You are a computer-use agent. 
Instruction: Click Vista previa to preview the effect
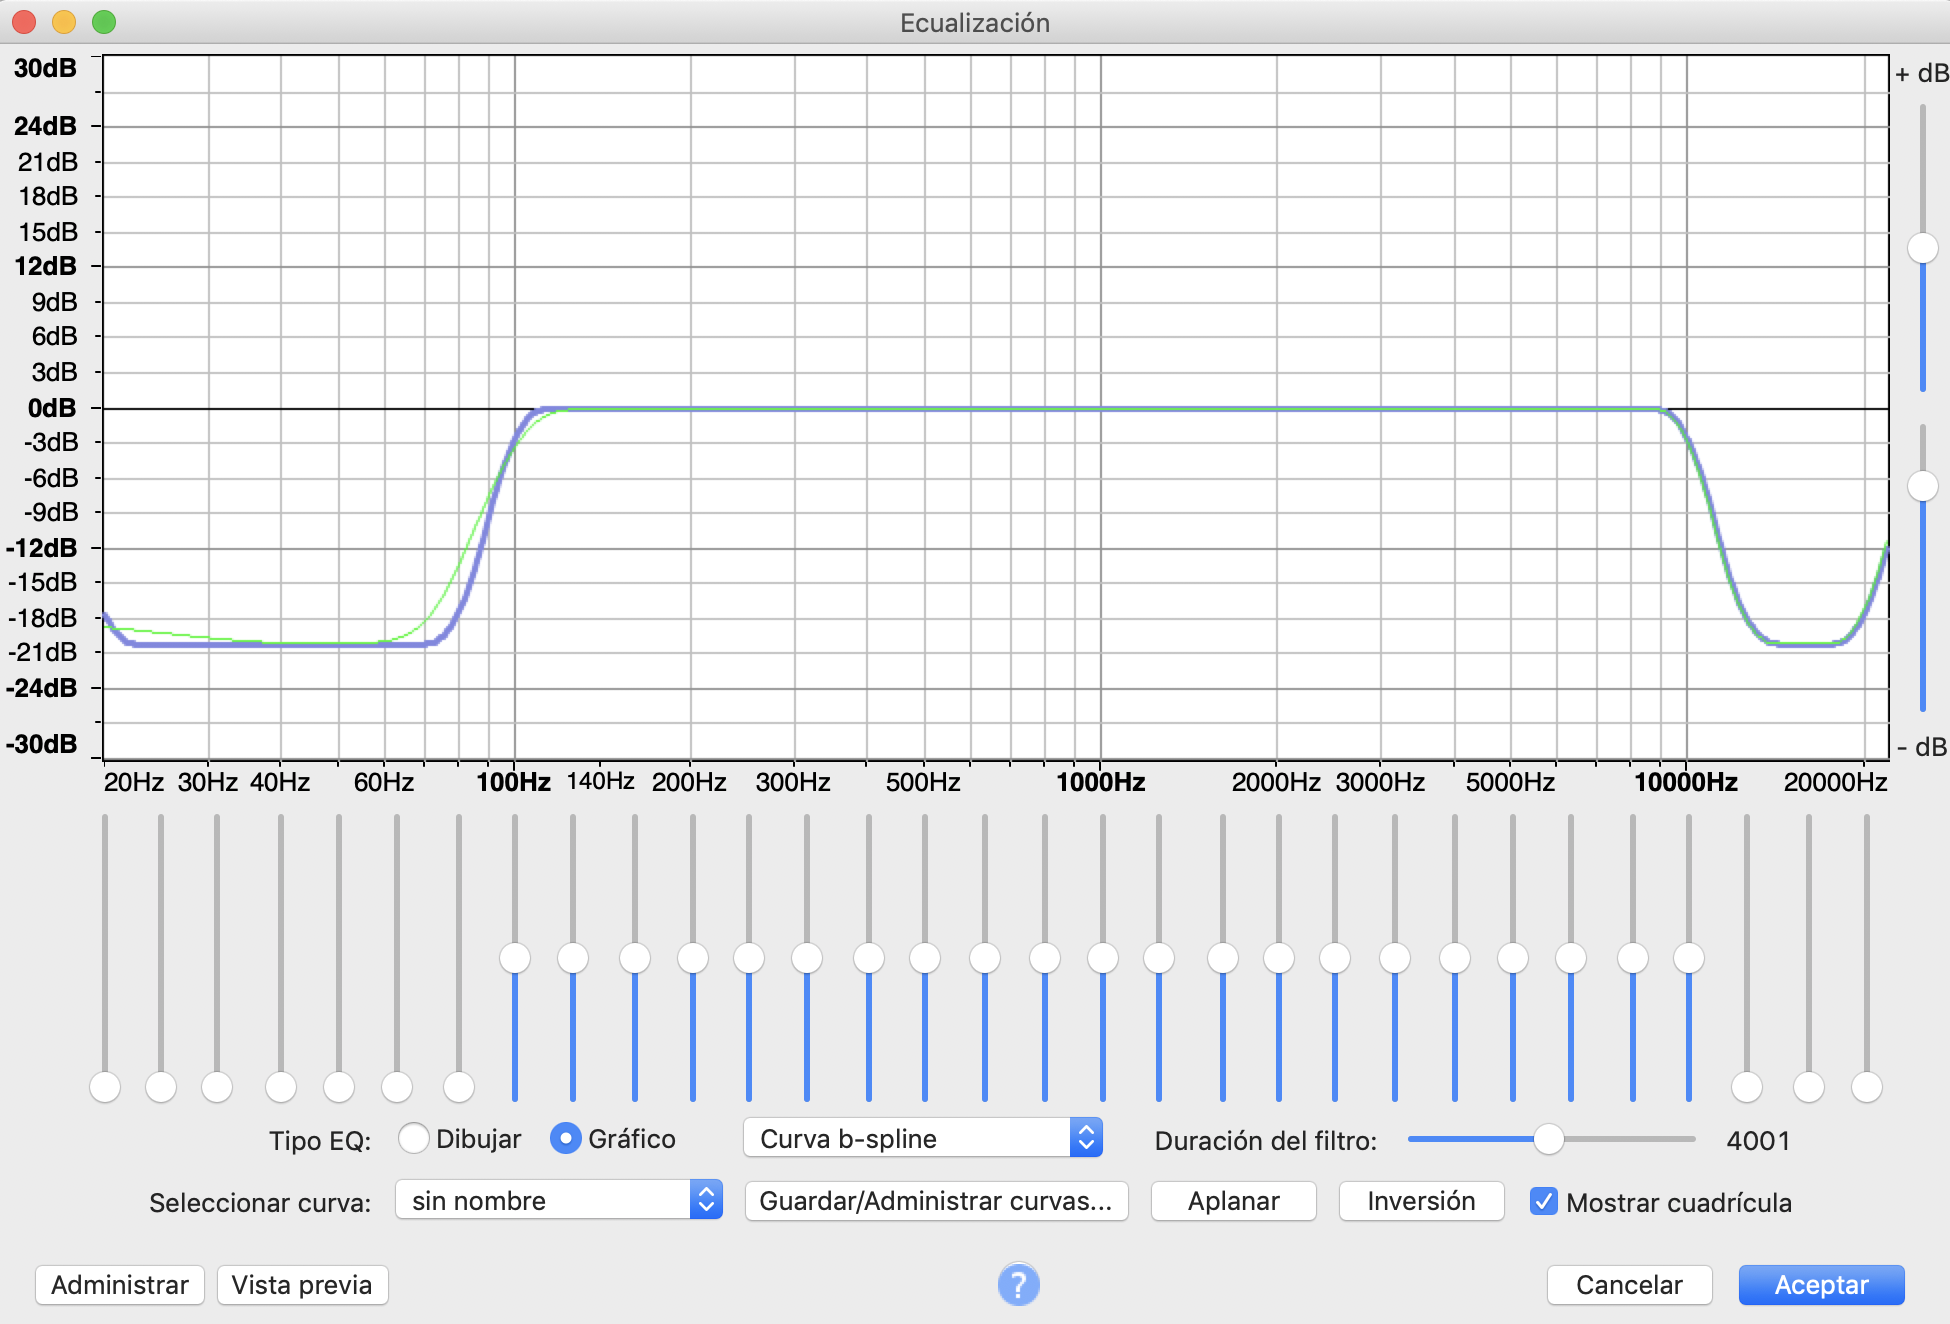pyautogui.click(x=302, y=1285)
